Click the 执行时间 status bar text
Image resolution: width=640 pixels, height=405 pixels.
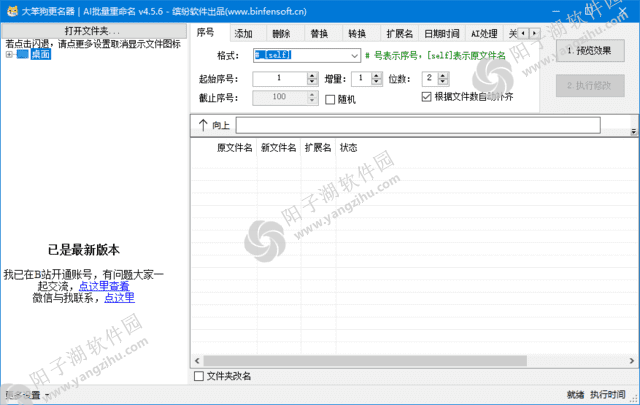[x=608, y=394]
